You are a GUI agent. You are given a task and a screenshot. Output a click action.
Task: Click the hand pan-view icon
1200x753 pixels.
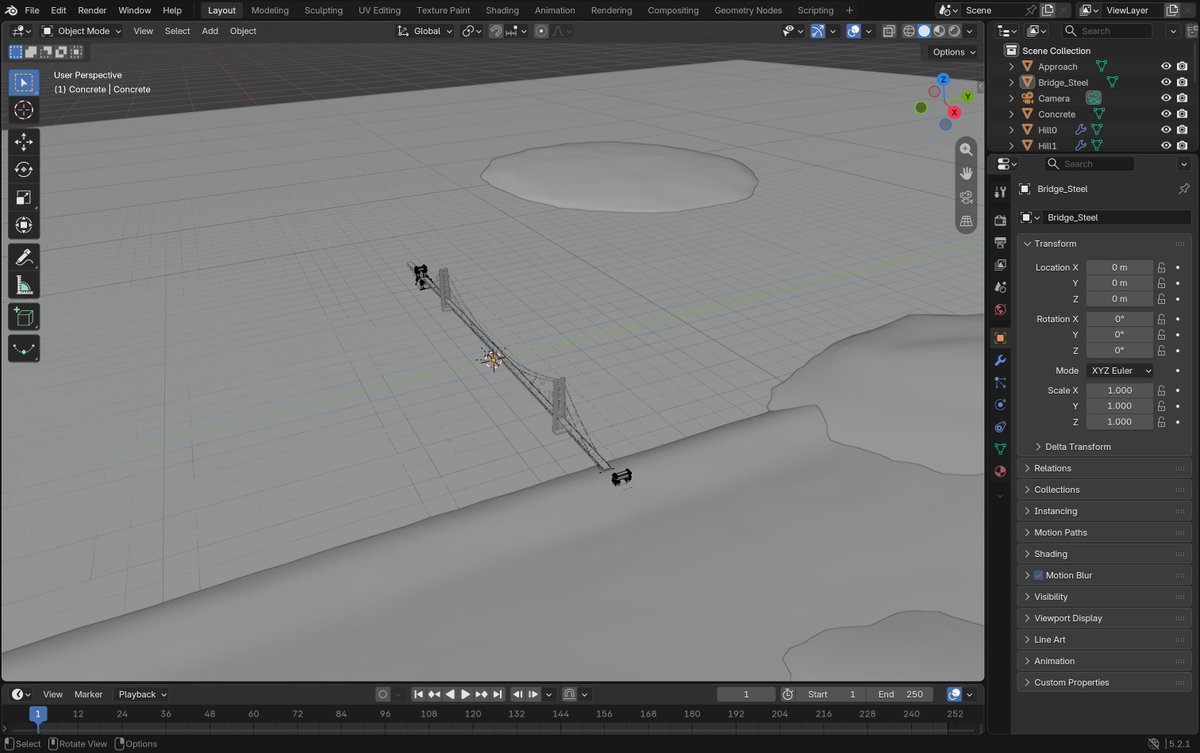coord(966,173)
